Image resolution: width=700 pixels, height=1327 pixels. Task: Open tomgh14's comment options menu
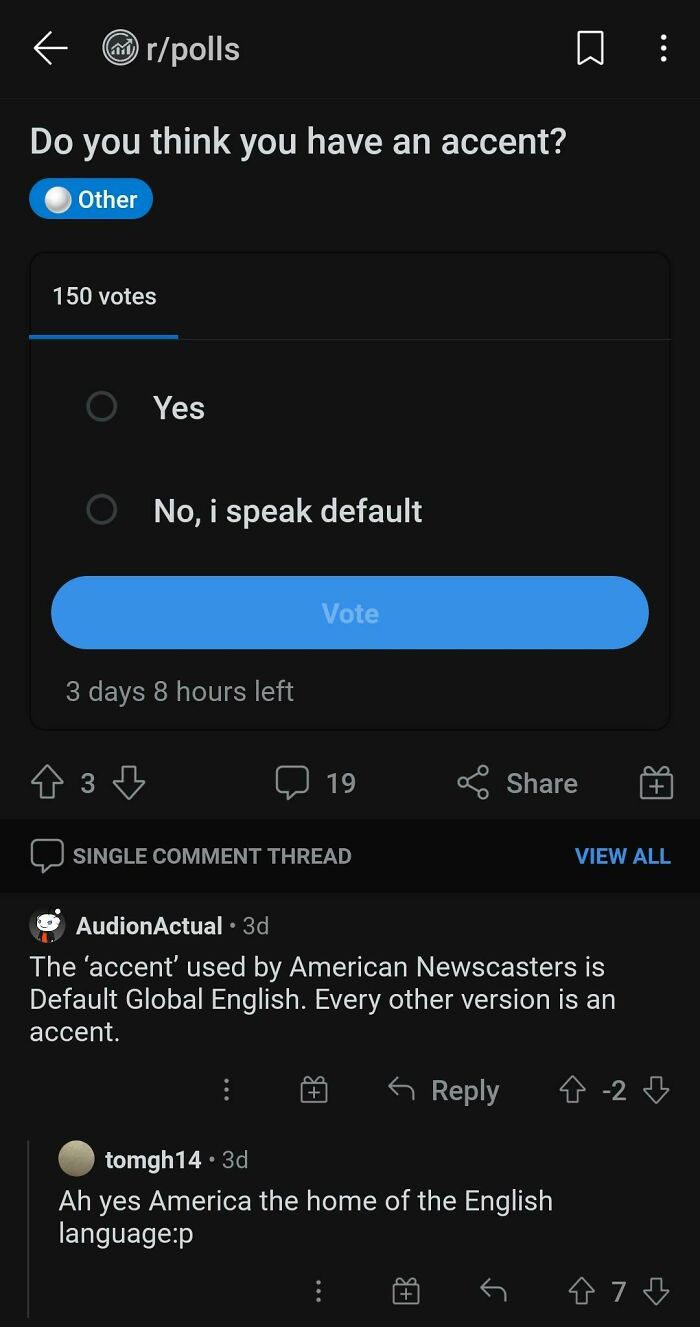click(x=319, y=1291)
